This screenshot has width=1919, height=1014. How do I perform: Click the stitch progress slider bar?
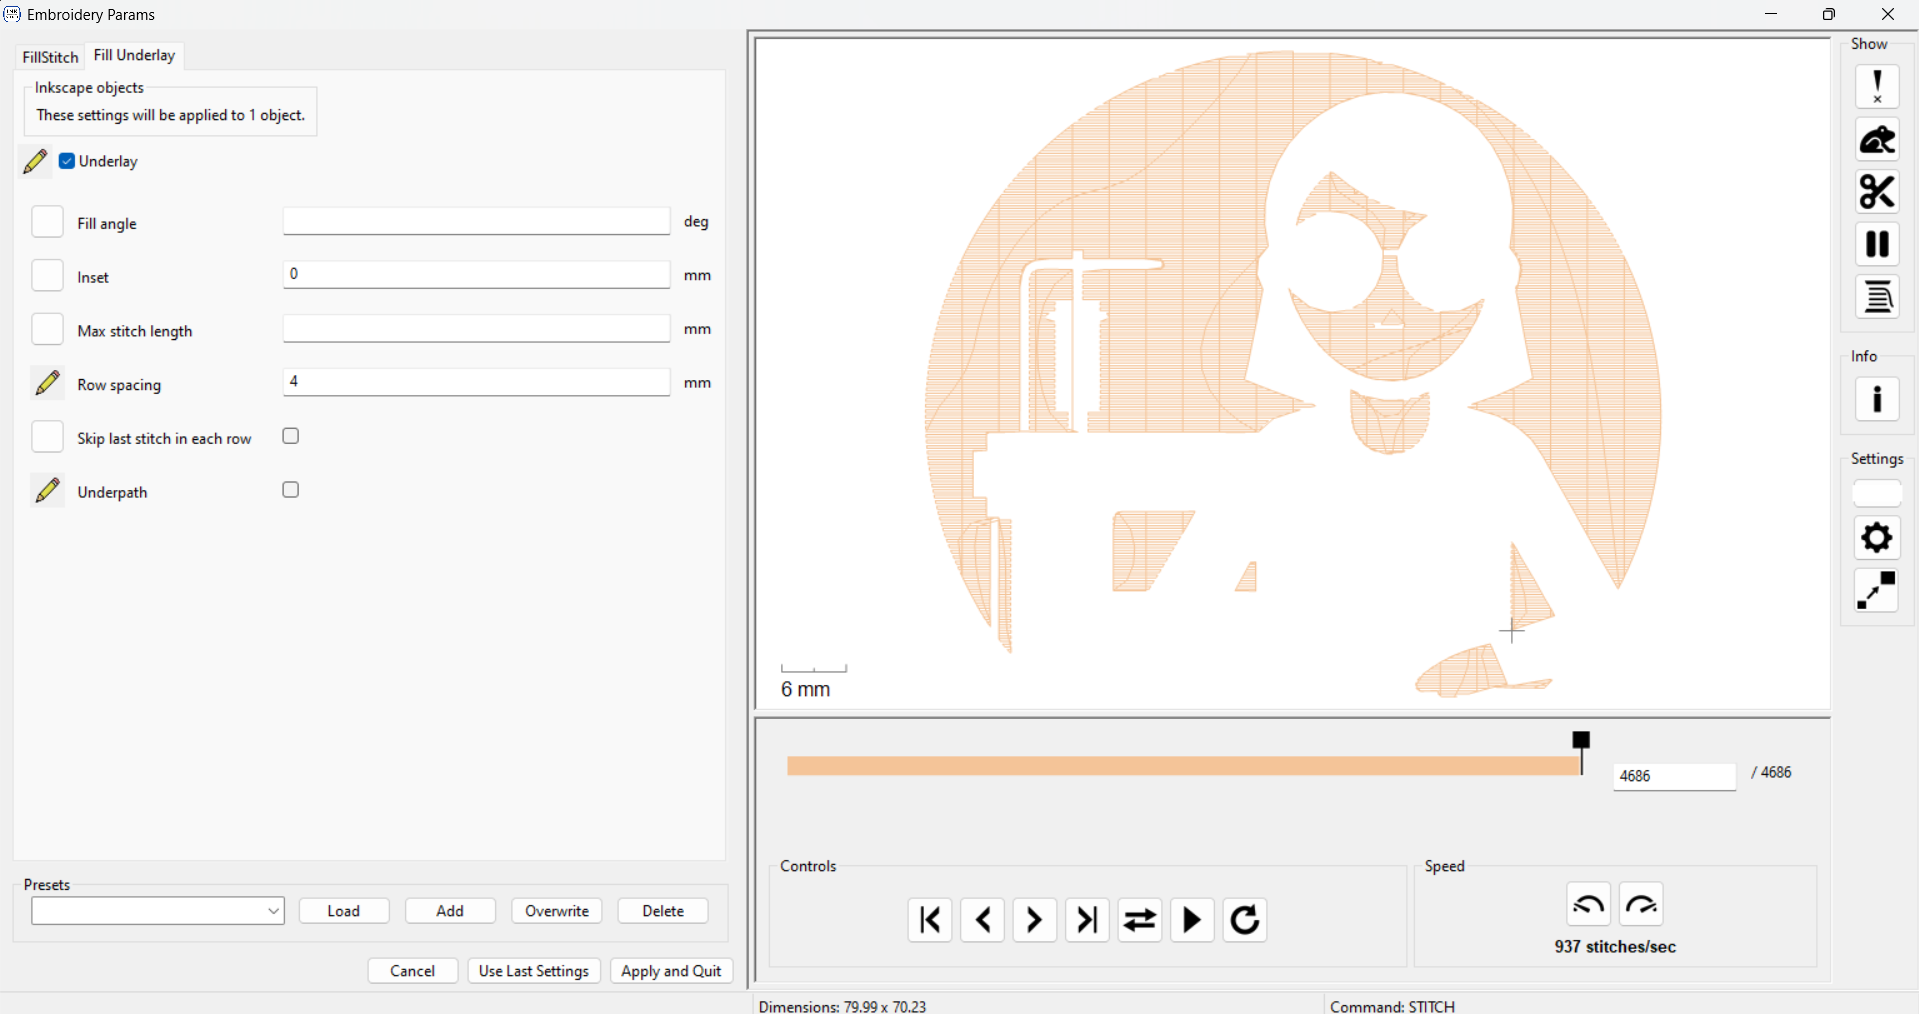tap(1184, 766)
